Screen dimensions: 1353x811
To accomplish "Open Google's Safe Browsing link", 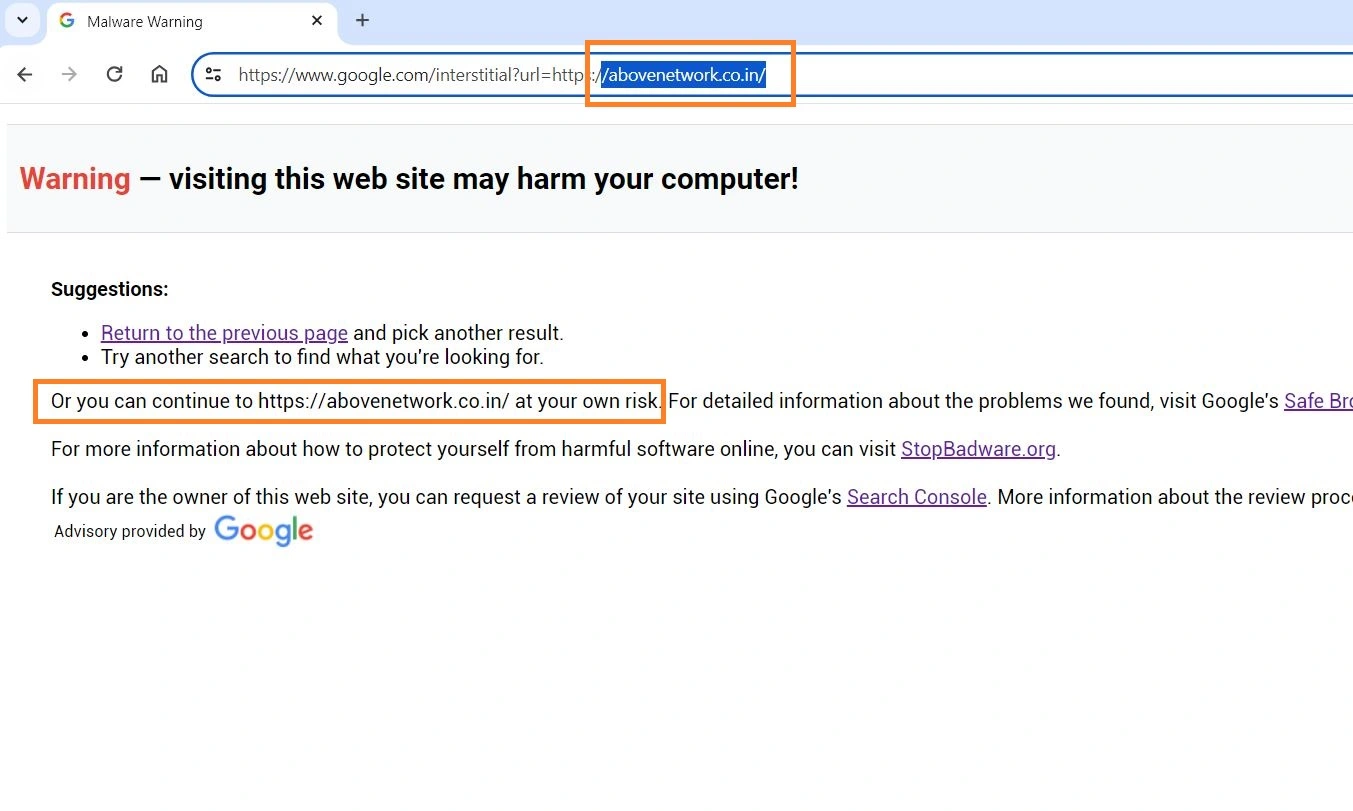I will point(1318,401).
